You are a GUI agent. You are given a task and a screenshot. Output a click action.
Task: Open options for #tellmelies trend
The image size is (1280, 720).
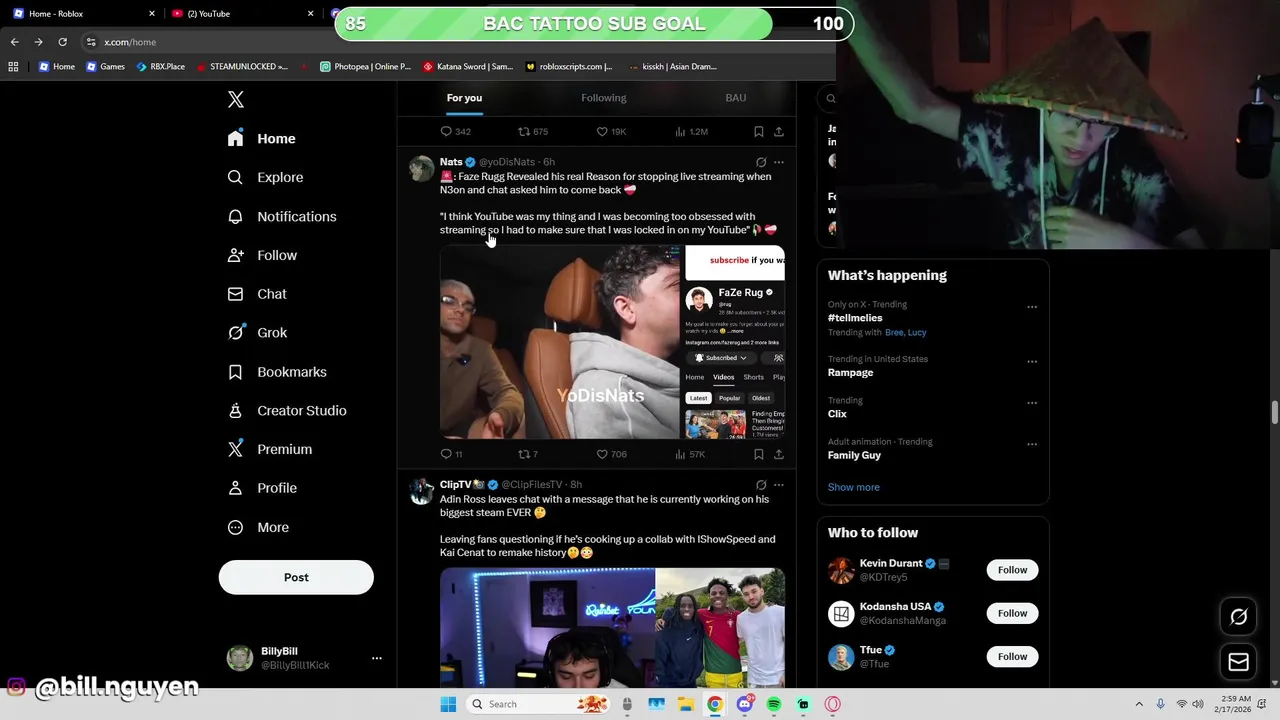coord(1032,307)
